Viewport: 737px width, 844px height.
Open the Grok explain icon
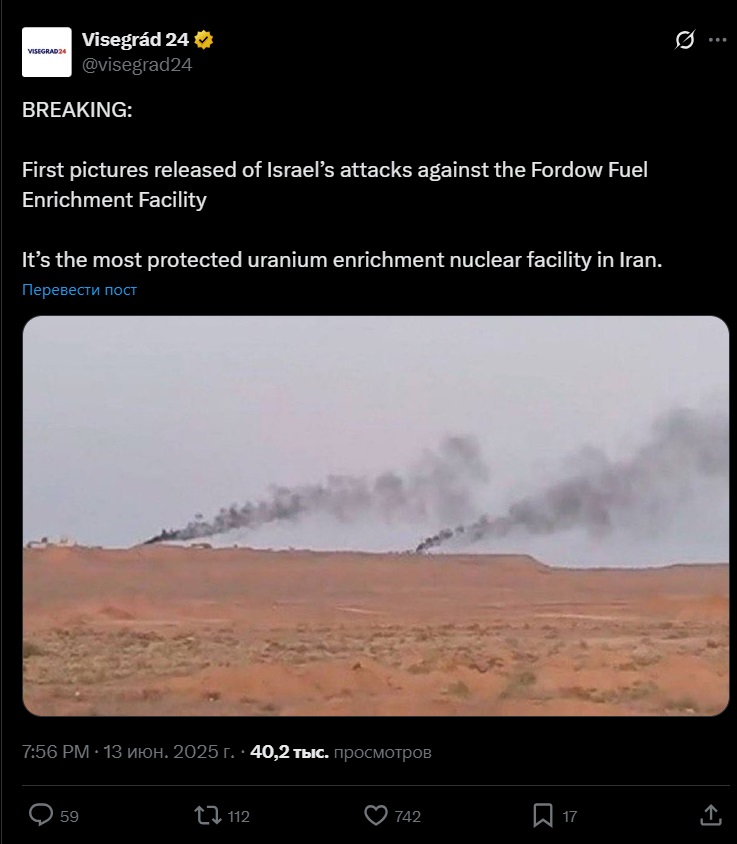click(685, 40)
